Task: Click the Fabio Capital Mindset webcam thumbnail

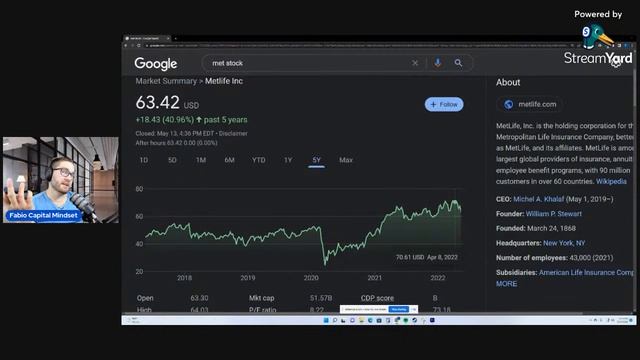Action: click(61, 180)
